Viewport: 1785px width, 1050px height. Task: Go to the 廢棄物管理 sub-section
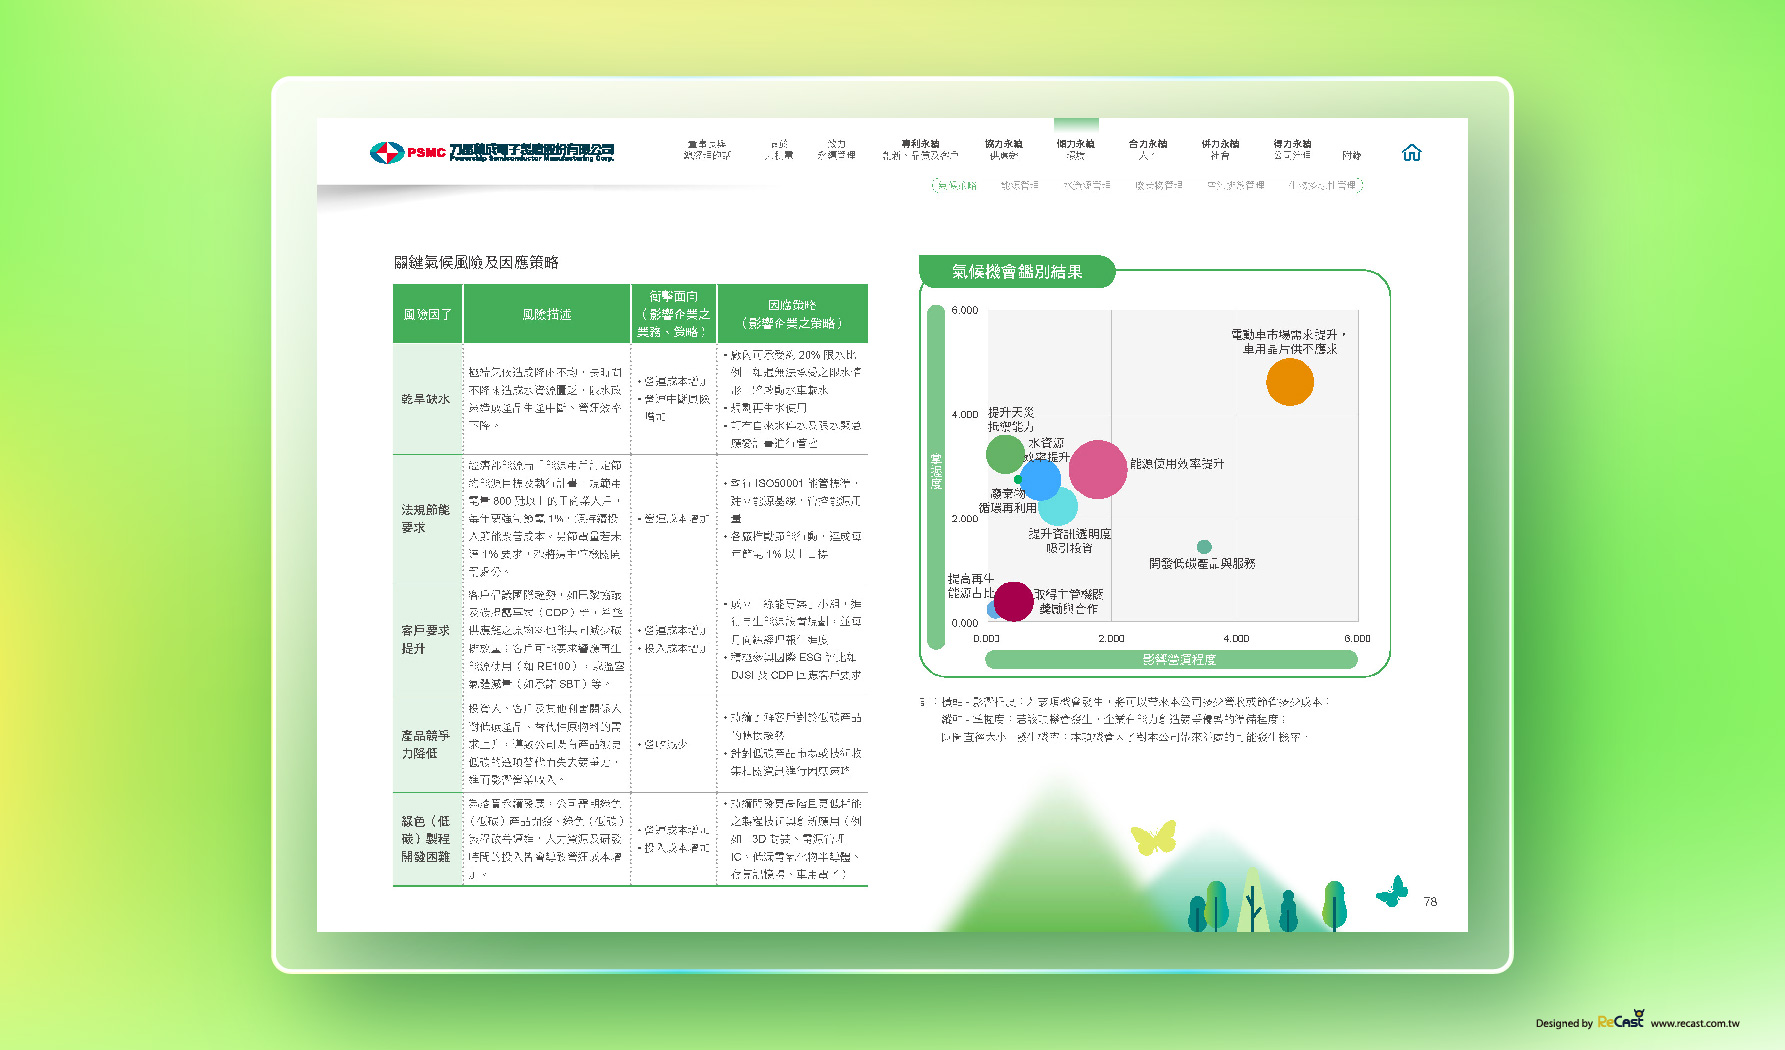(x=1158, y=185)
